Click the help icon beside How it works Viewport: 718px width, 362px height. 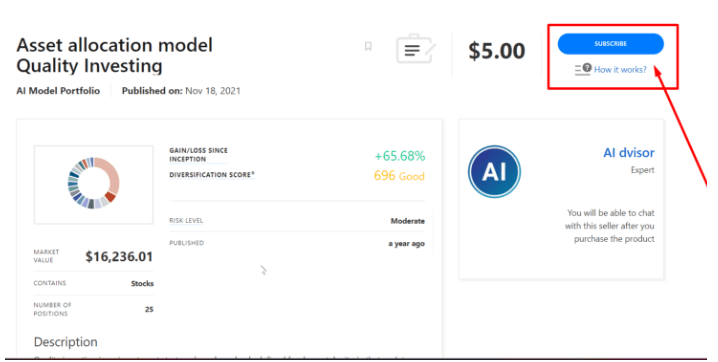pyautogui.click(x=583, y=69)
